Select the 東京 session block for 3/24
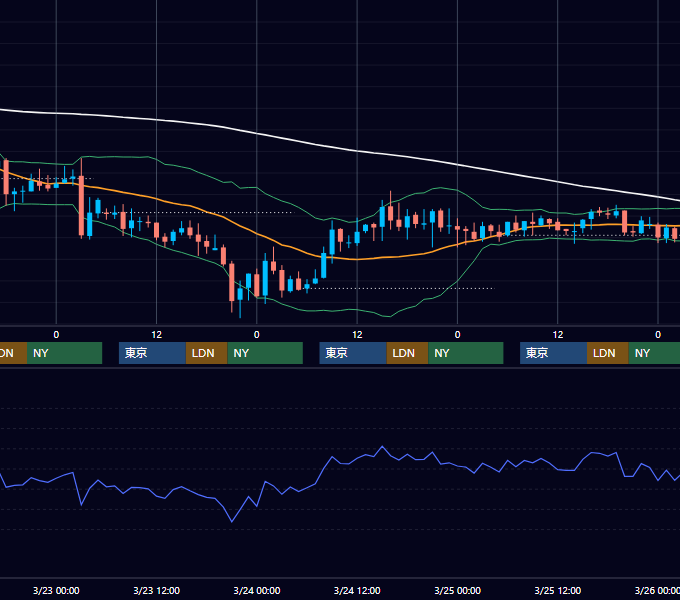This screenshot has height=600, width=680. (x=353, y=353)
